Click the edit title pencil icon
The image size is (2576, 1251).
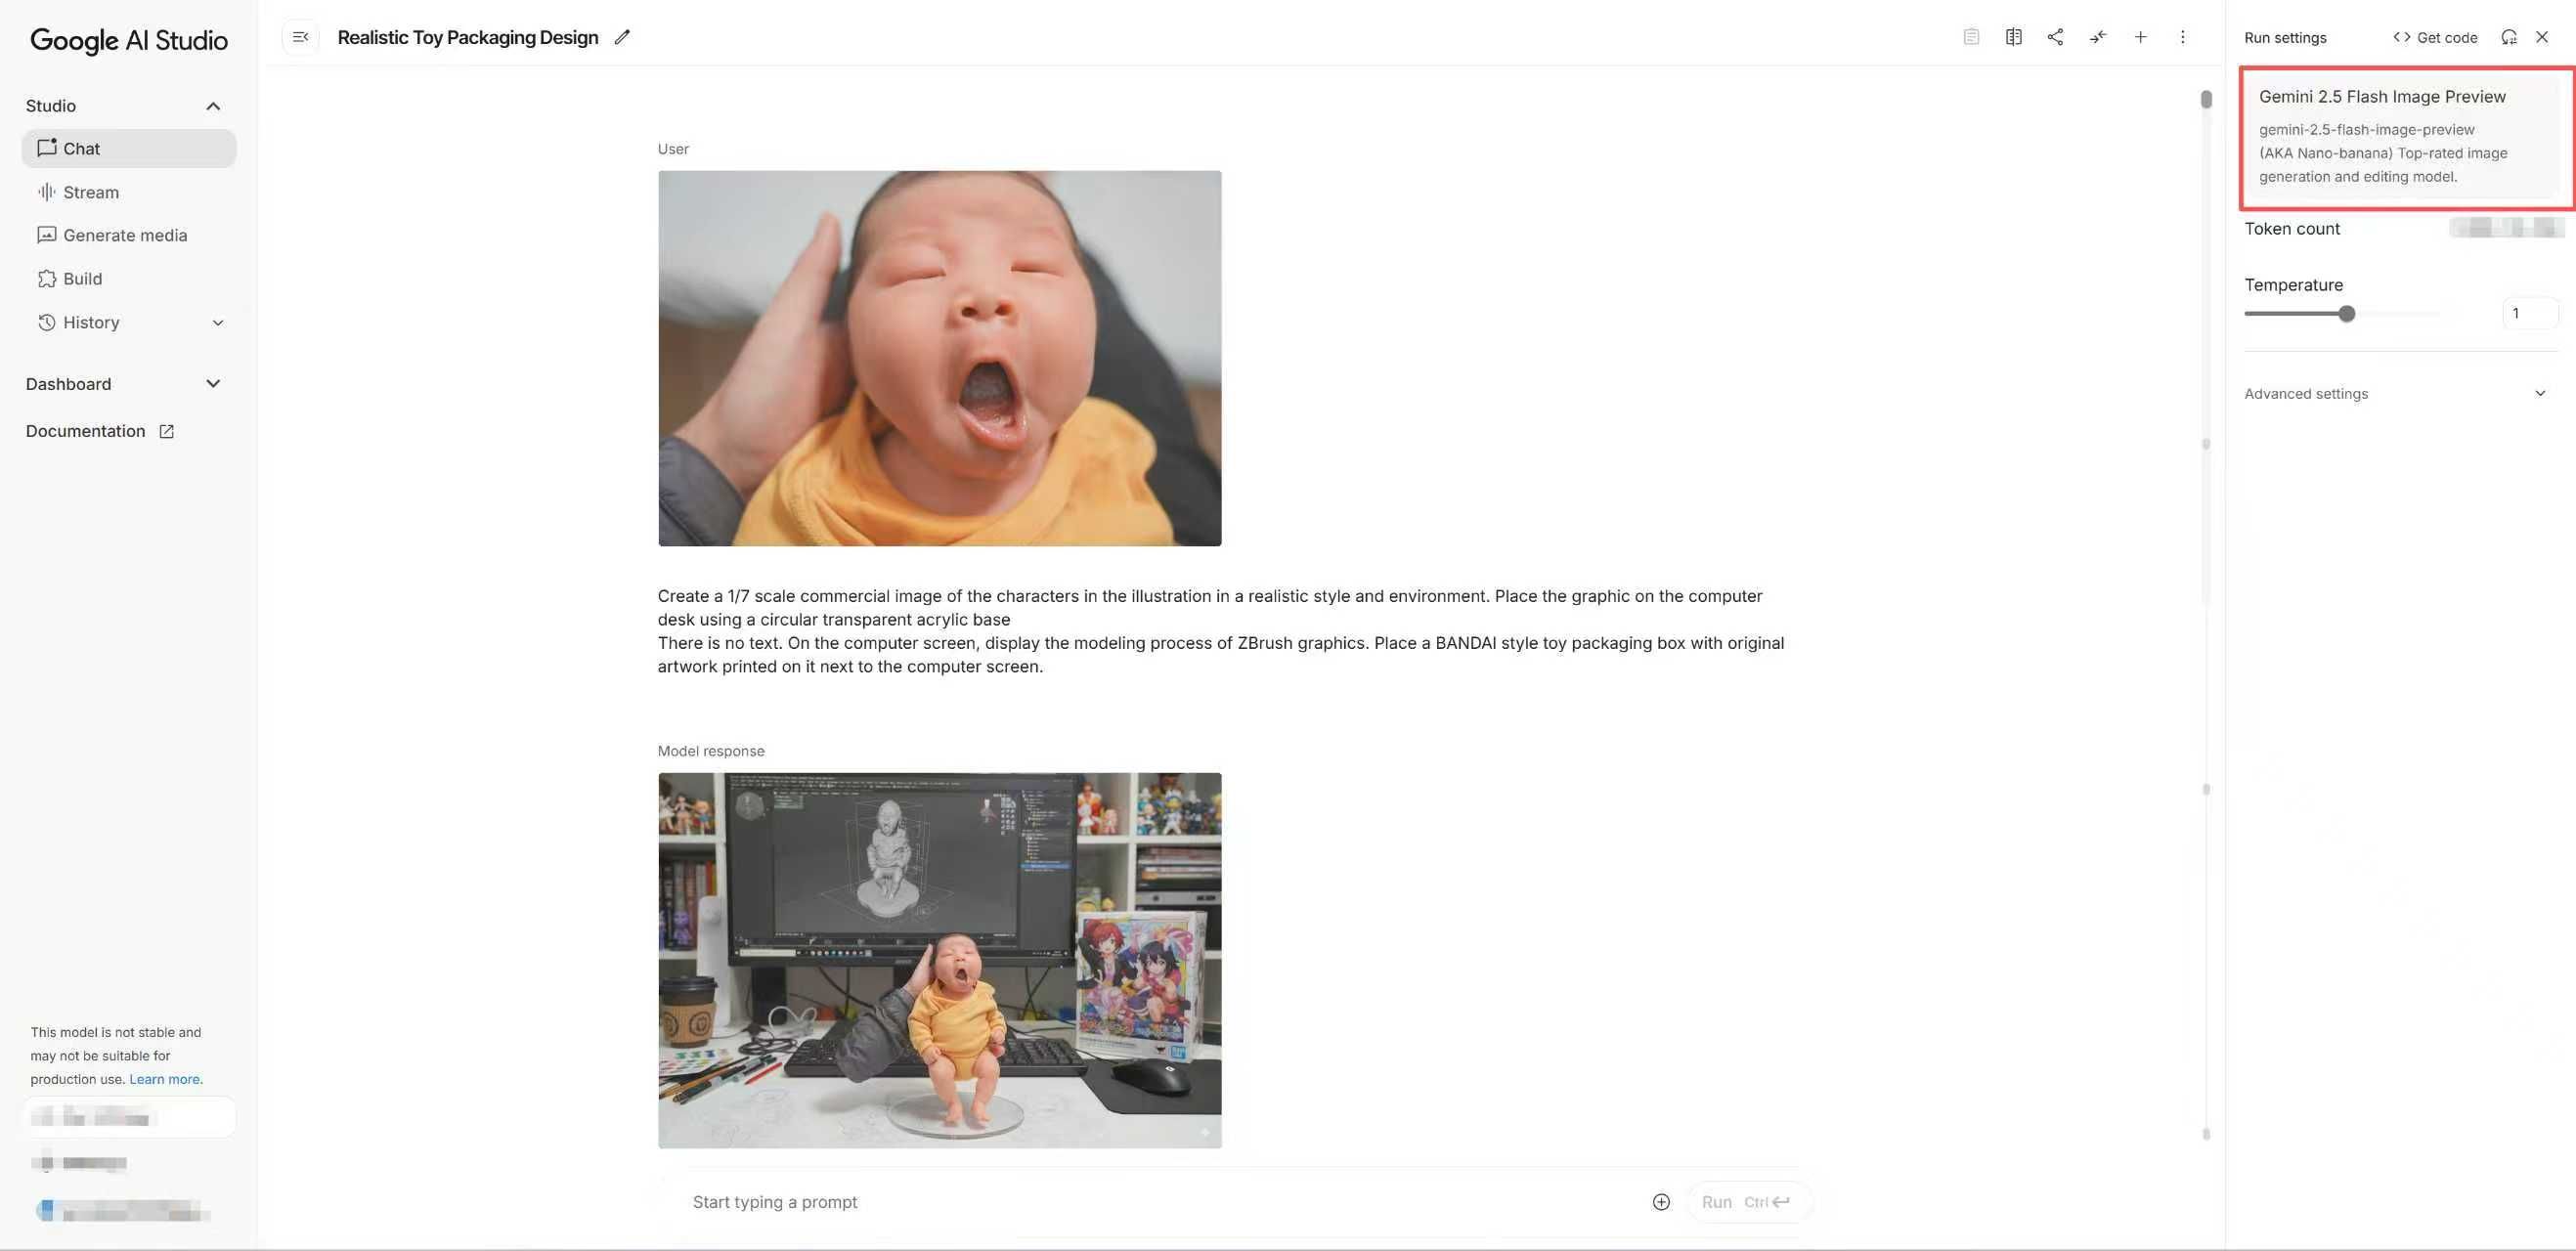coord(622,37)
